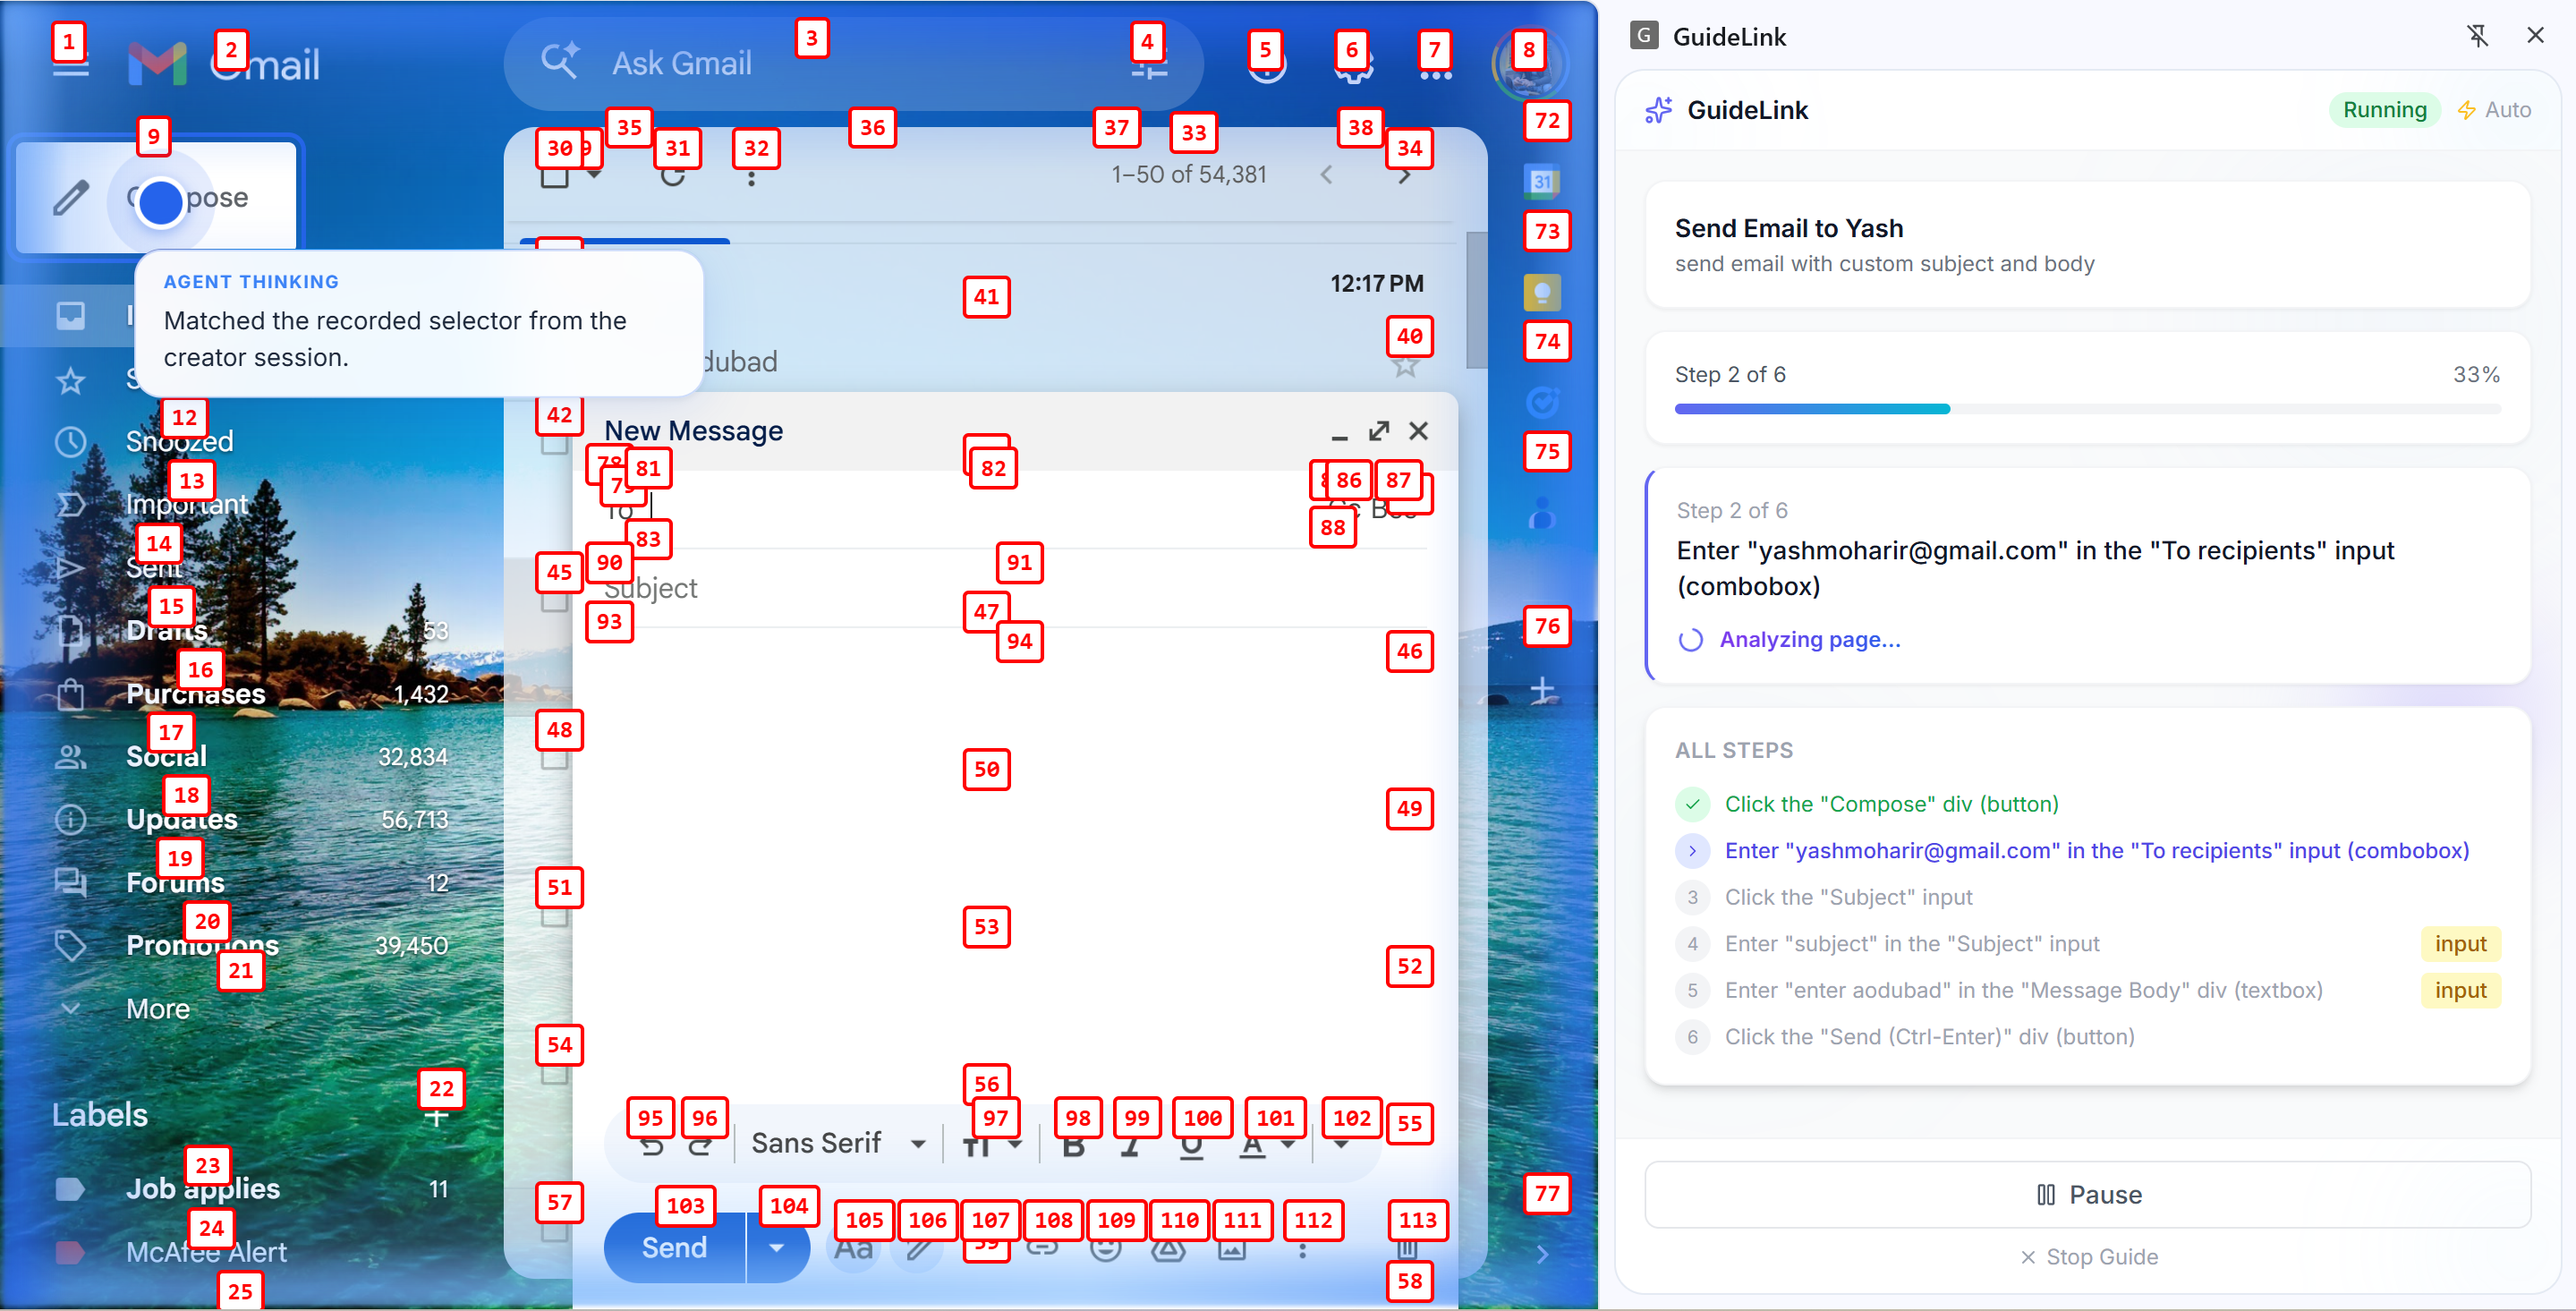The width and height of the screenshot is (2576, 1311).
Task: Toggle GuideLink Auto mode
Action: pos(2494,110)
